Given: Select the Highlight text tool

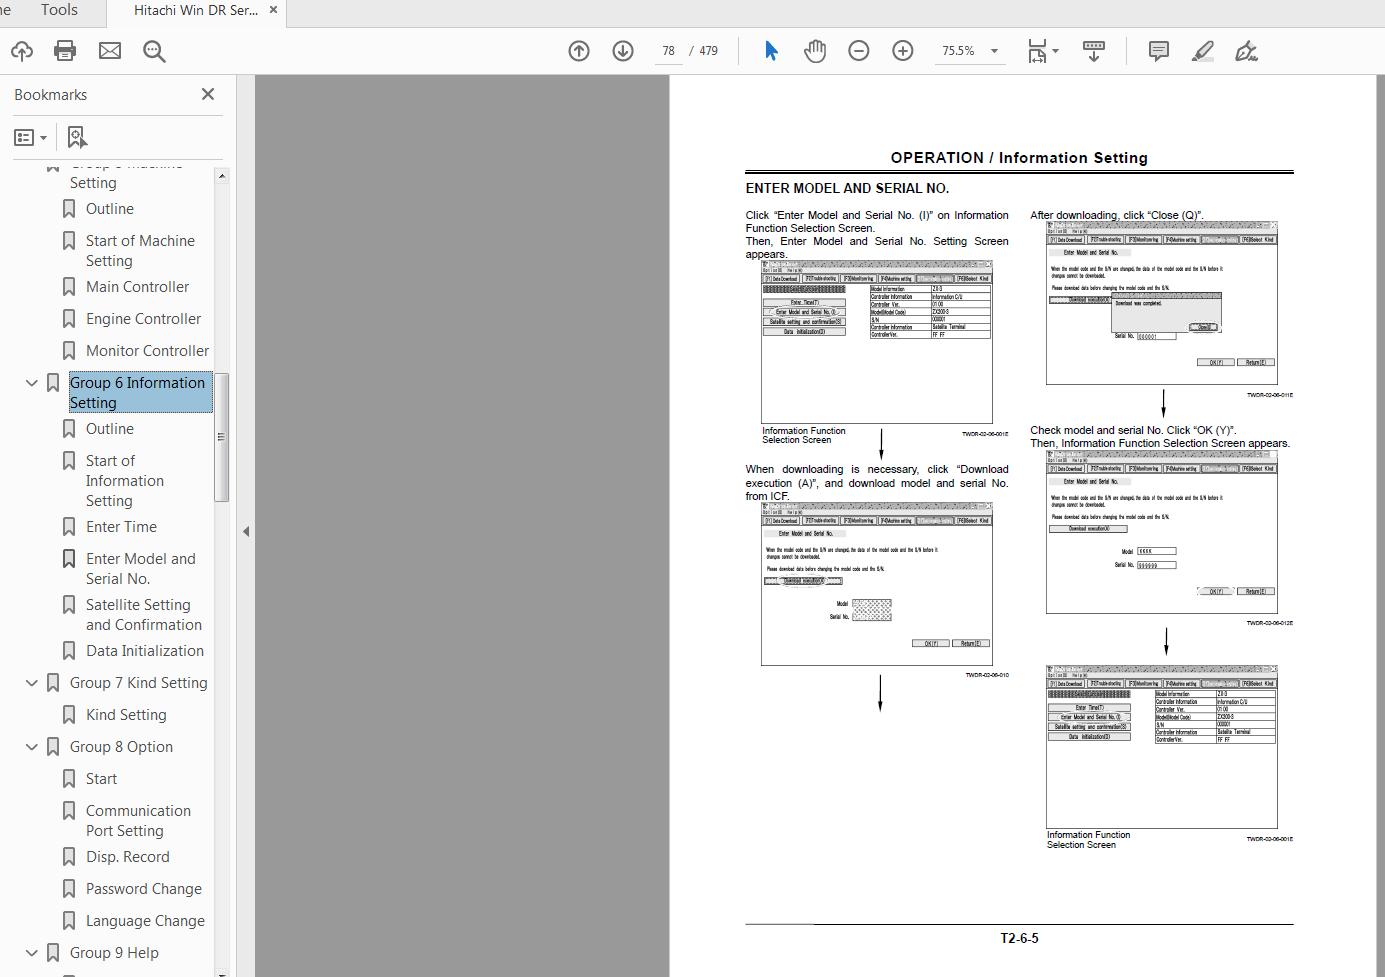Looking at the screenshot, I should click(x=1202, y=51).
